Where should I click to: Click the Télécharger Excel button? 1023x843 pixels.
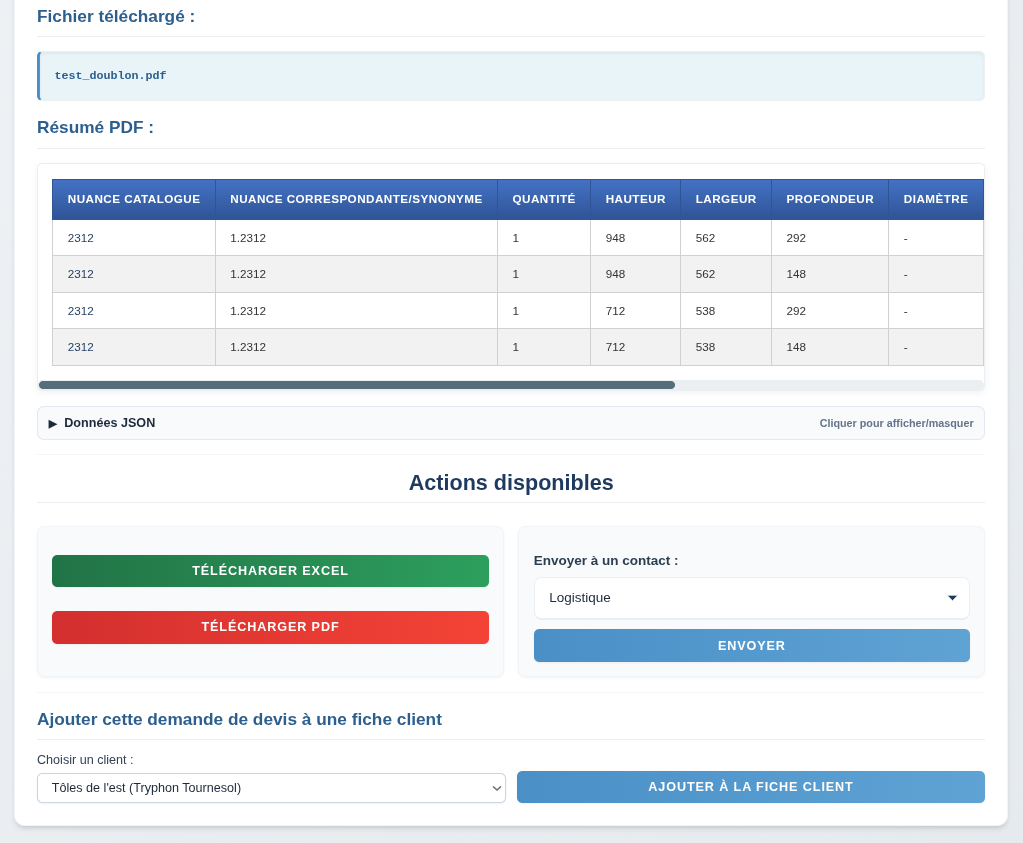(270, 571)
